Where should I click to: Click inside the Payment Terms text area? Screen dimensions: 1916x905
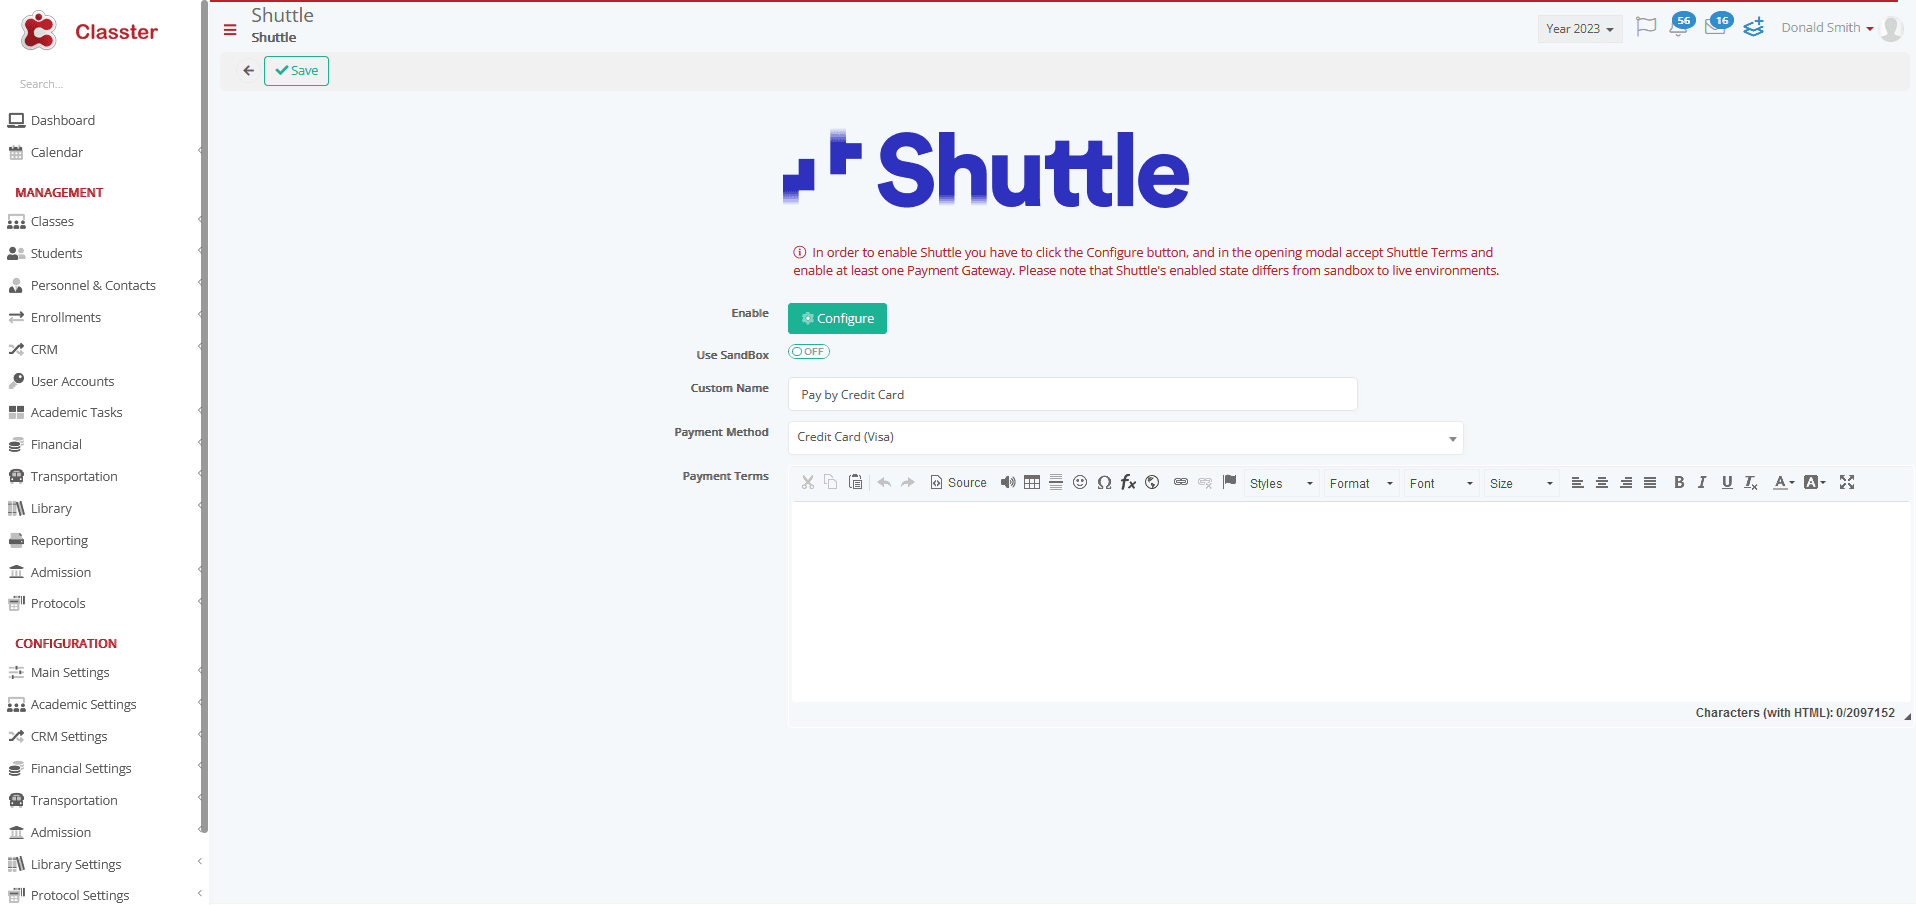(1350, 602)
